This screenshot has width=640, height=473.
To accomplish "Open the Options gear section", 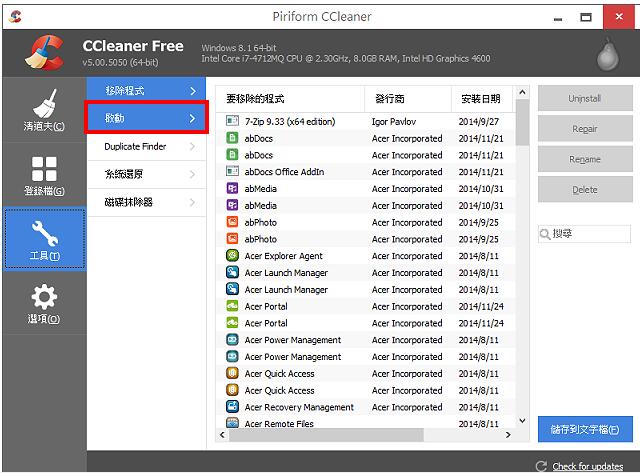I will tap(44, 303).
